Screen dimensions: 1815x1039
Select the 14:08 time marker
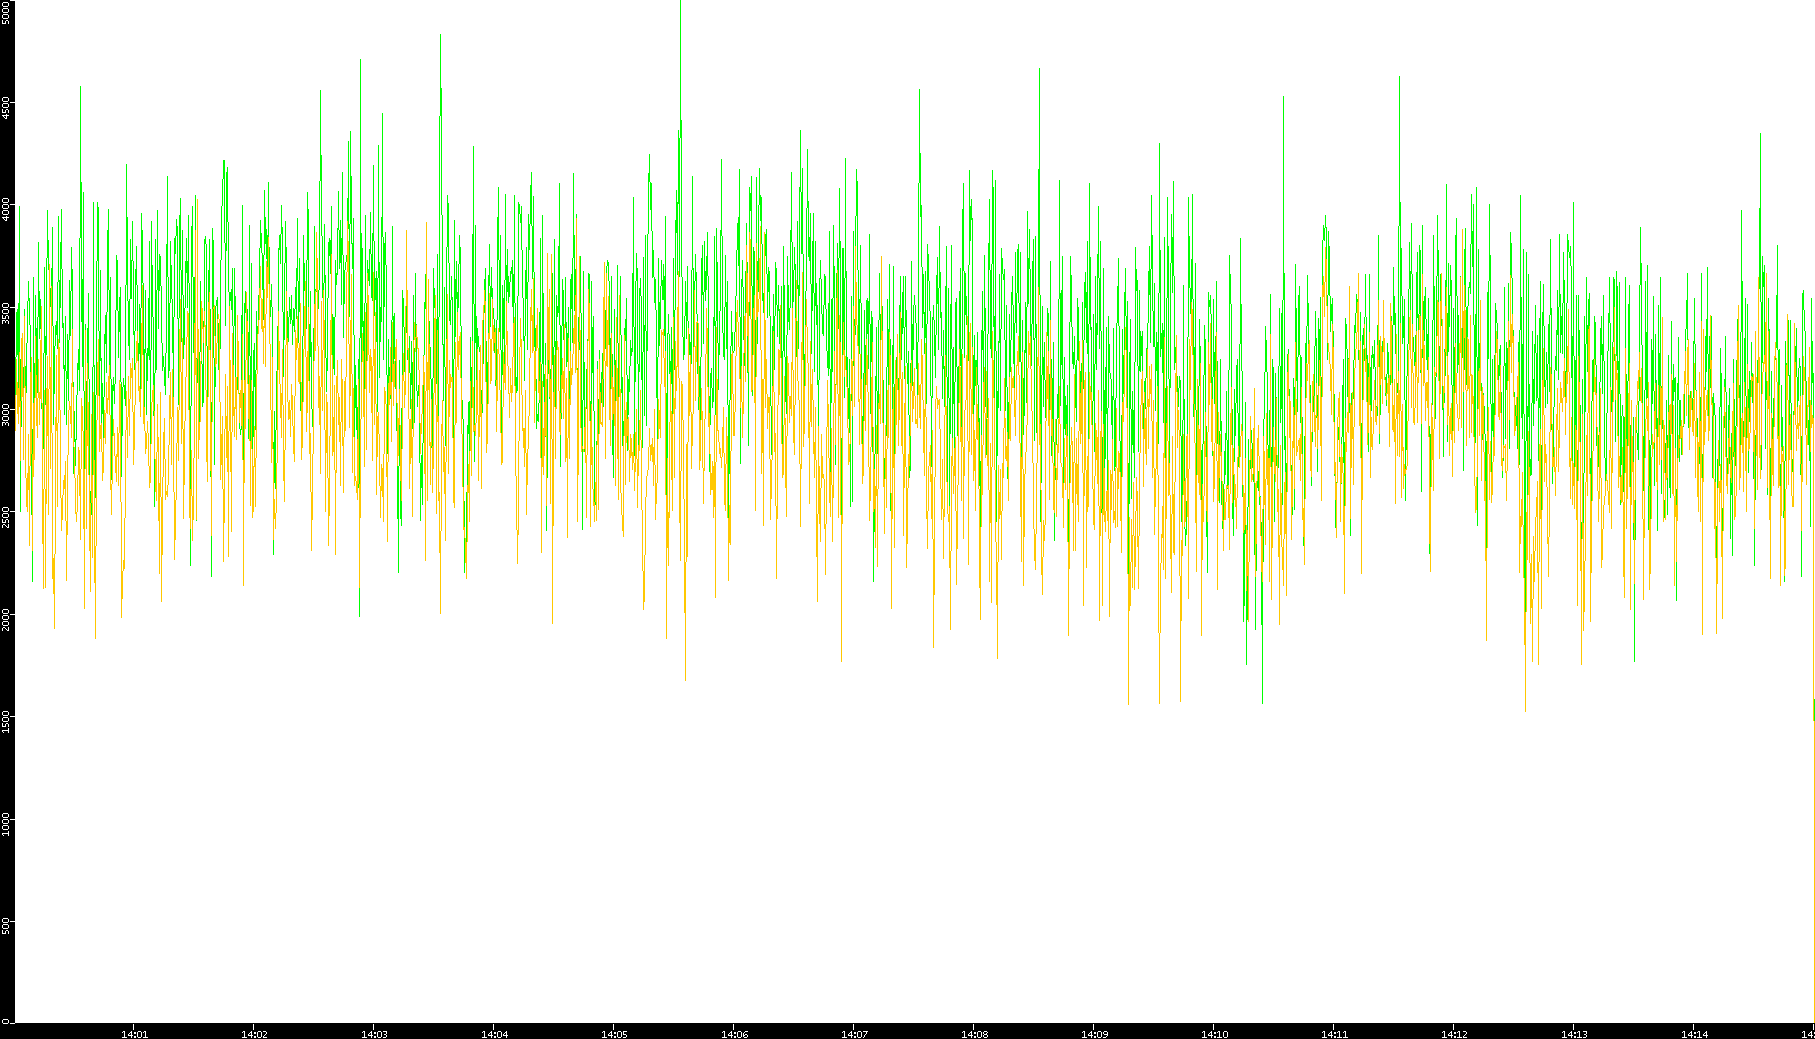tap(974, 1033)
